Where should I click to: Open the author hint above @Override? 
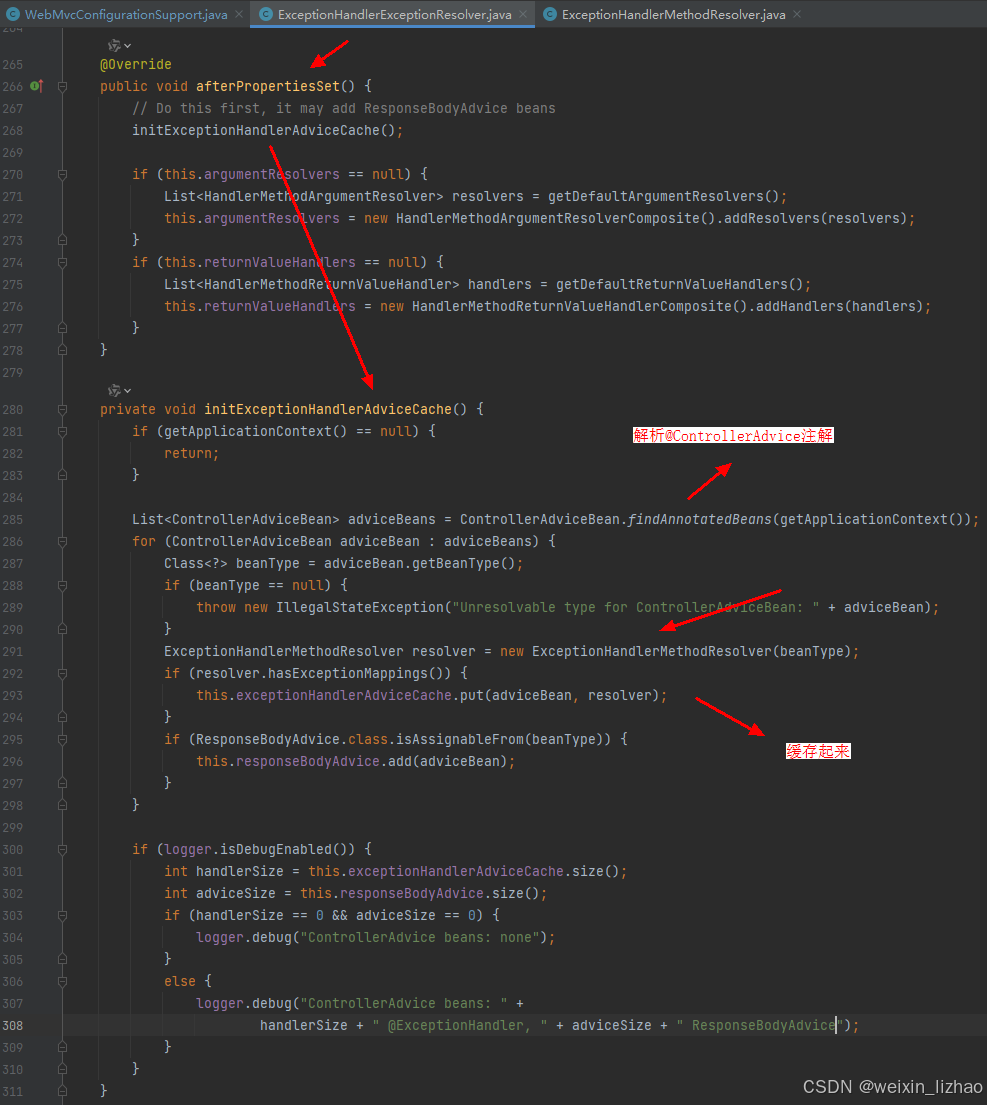[119, 46]
